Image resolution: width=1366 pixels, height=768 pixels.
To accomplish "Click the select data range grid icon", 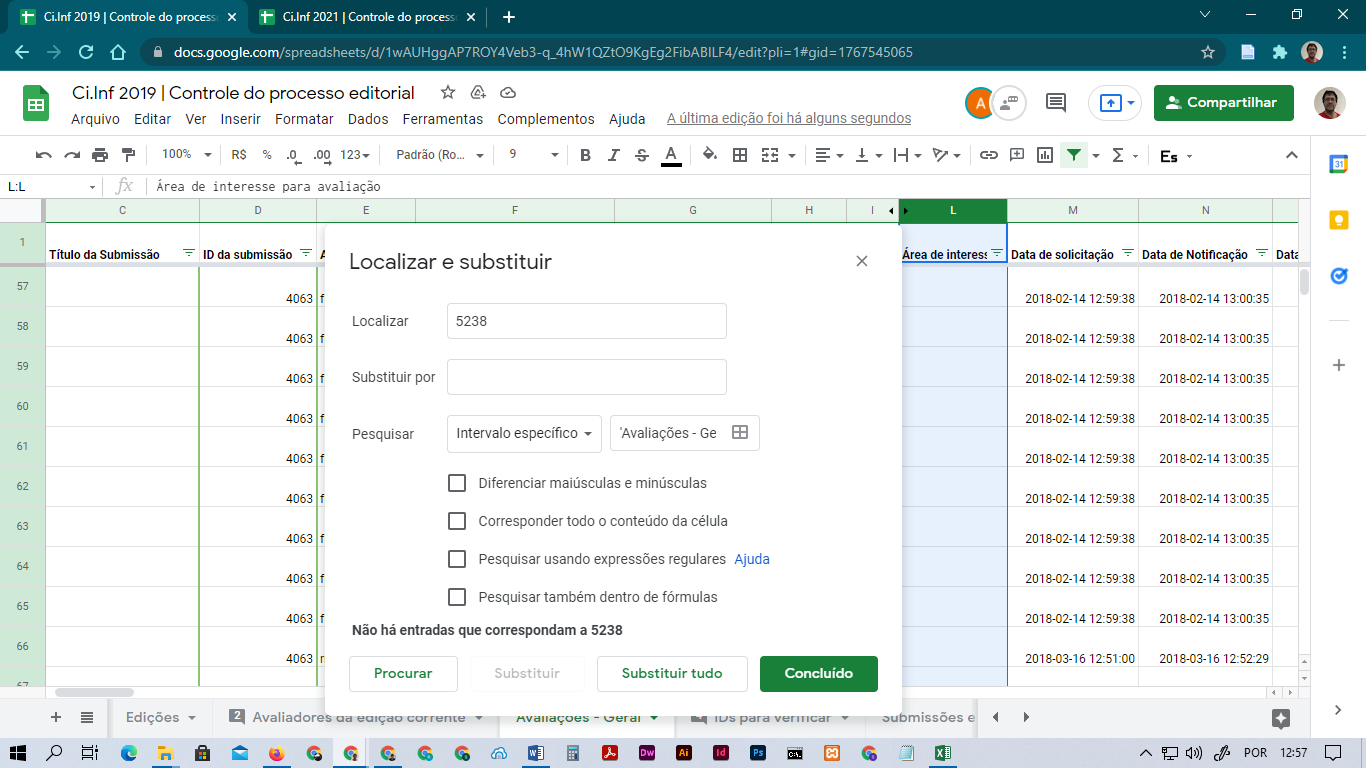I will 740,433.
